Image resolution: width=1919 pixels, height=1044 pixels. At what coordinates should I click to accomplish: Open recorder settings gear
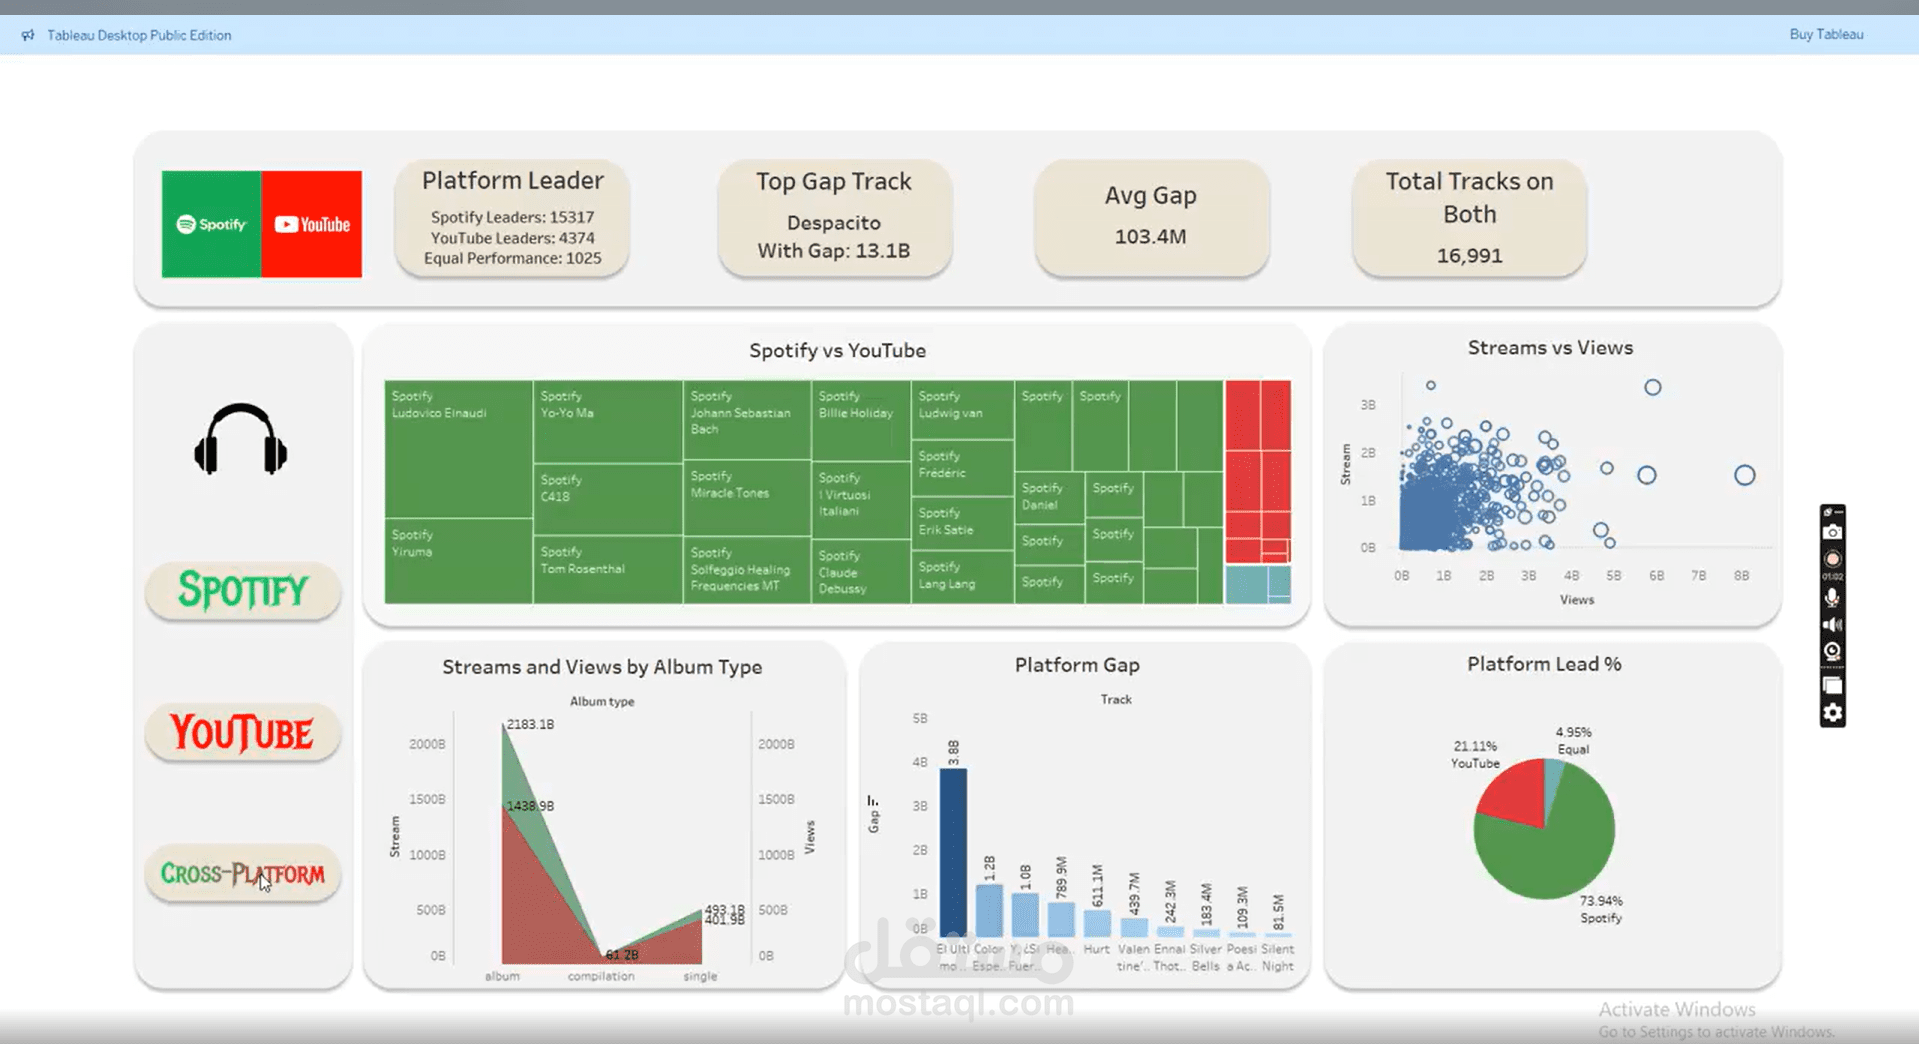tap(1832, 713)
